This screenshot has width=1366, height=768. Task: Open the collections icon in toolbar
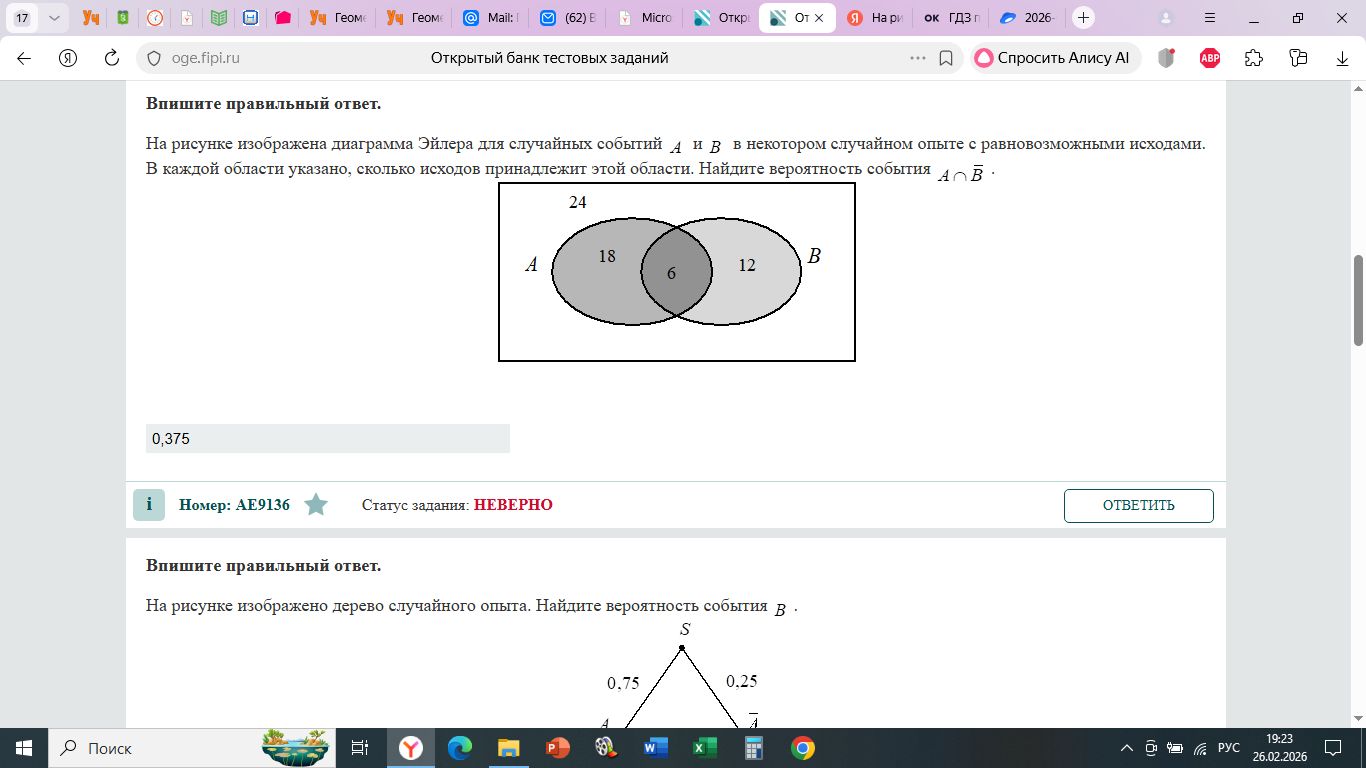pos(1298,58)
